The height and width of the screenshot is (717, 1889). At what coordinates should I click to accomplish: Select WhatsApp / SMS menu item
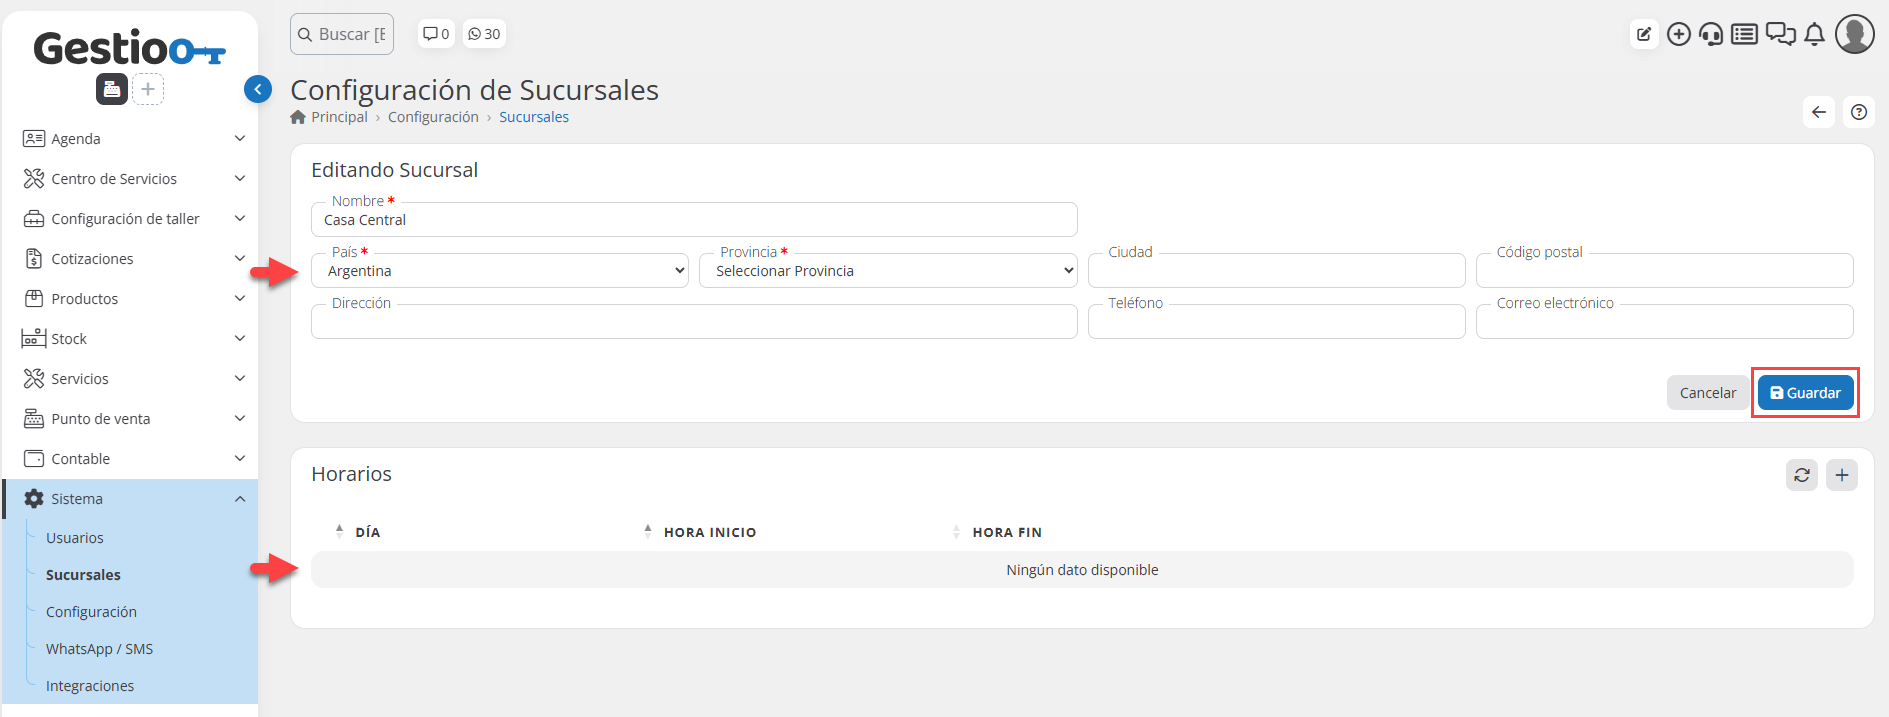pyautogui.click(x=99, y=649)
